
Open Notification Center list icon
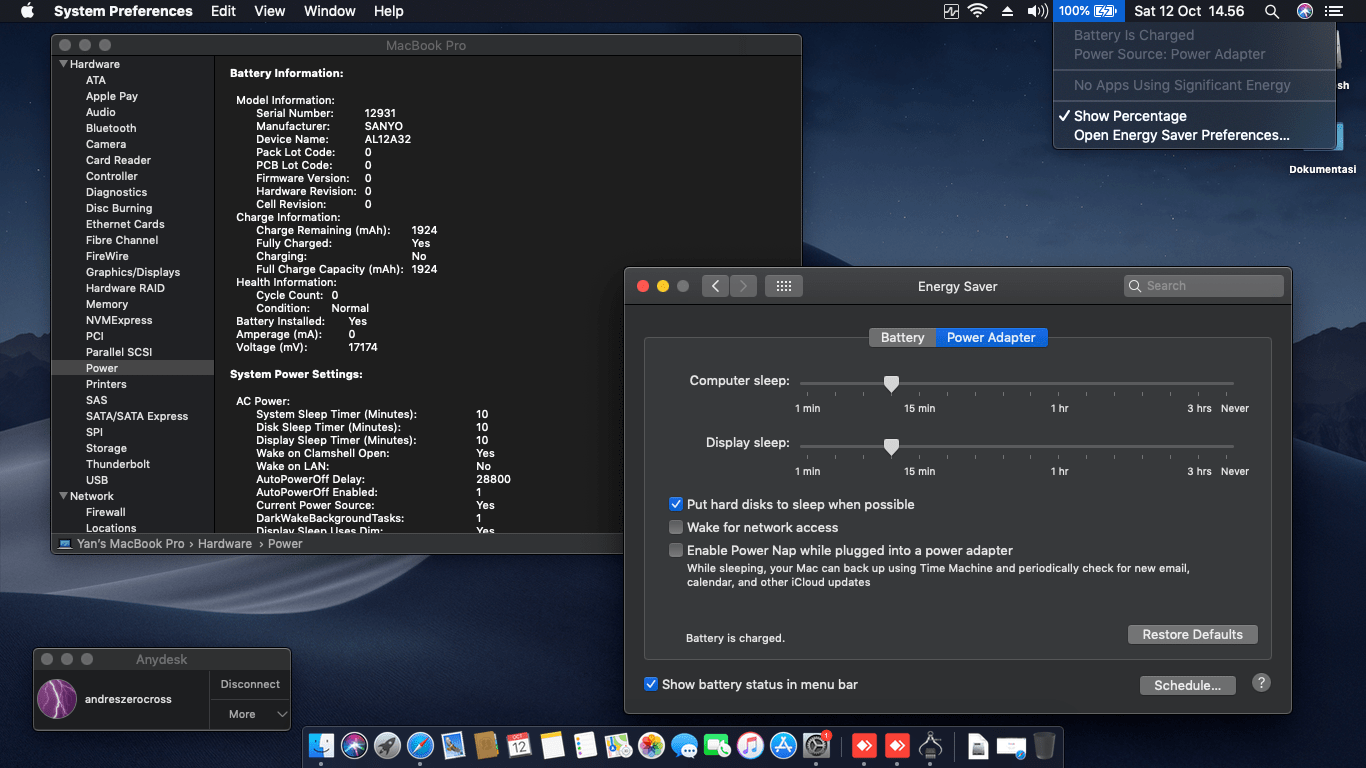point(1333,11)
